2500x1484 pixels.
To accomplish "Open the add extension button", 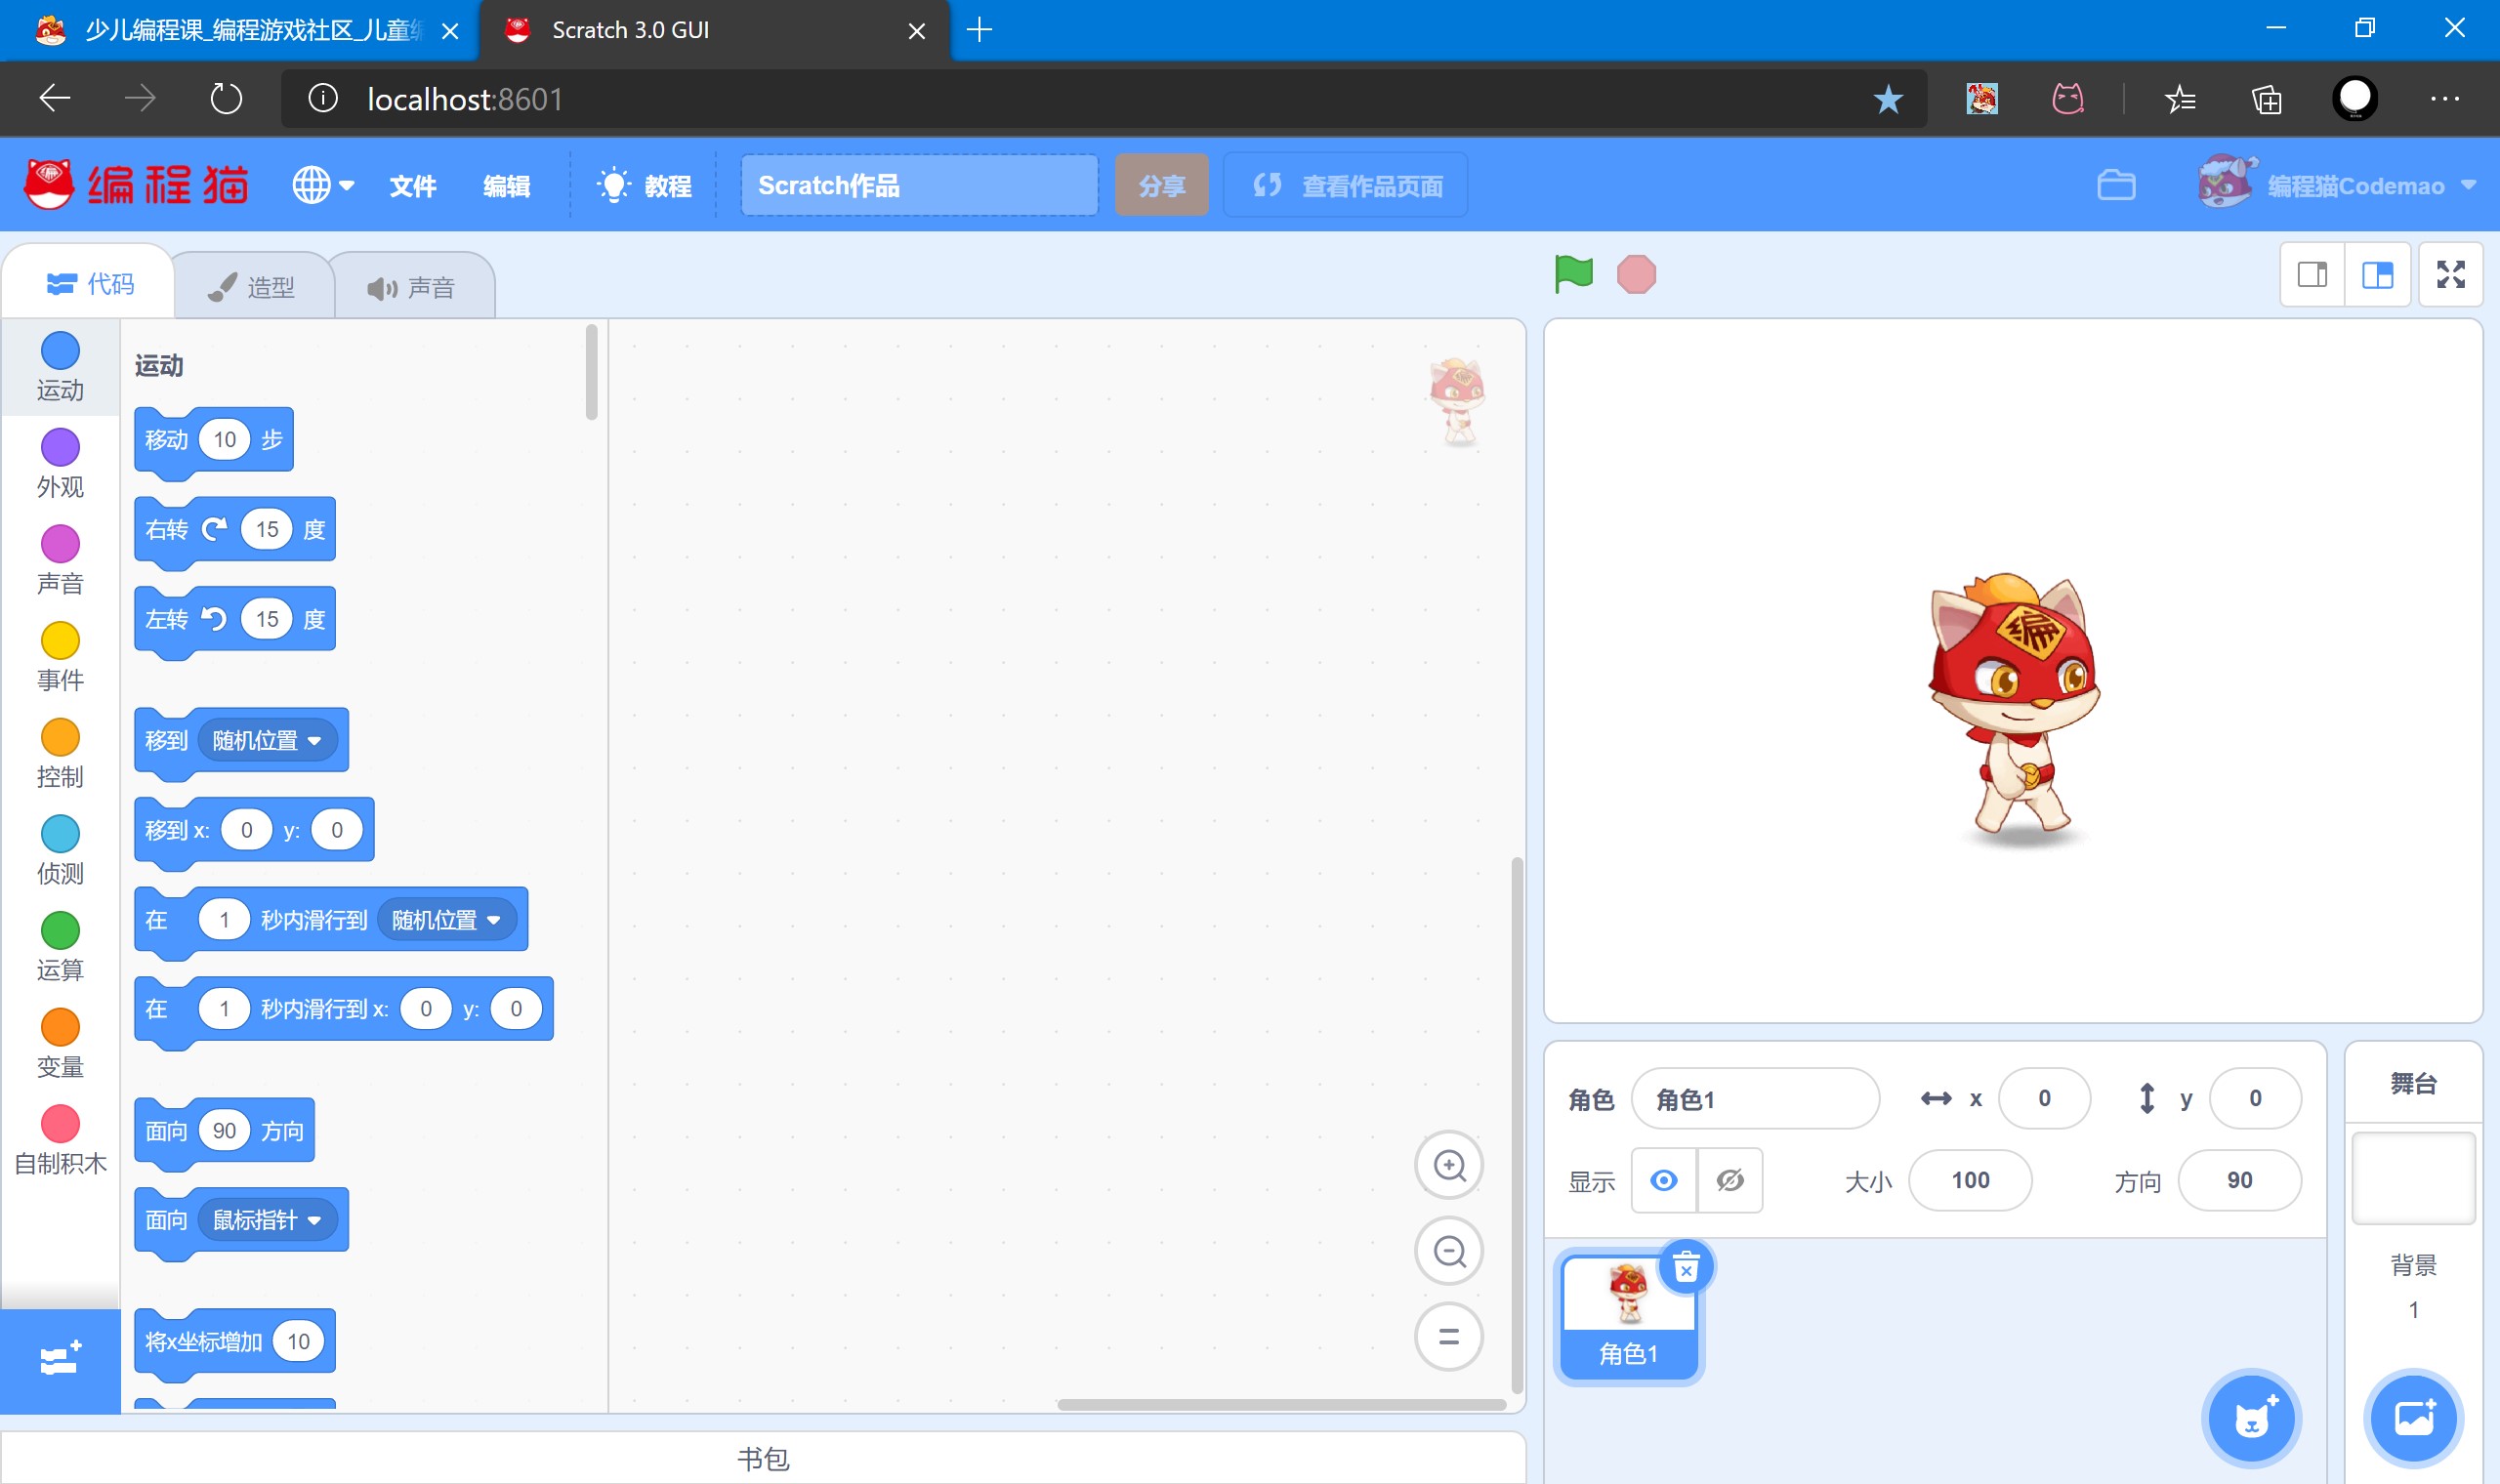I will [x=60, y=1360].
